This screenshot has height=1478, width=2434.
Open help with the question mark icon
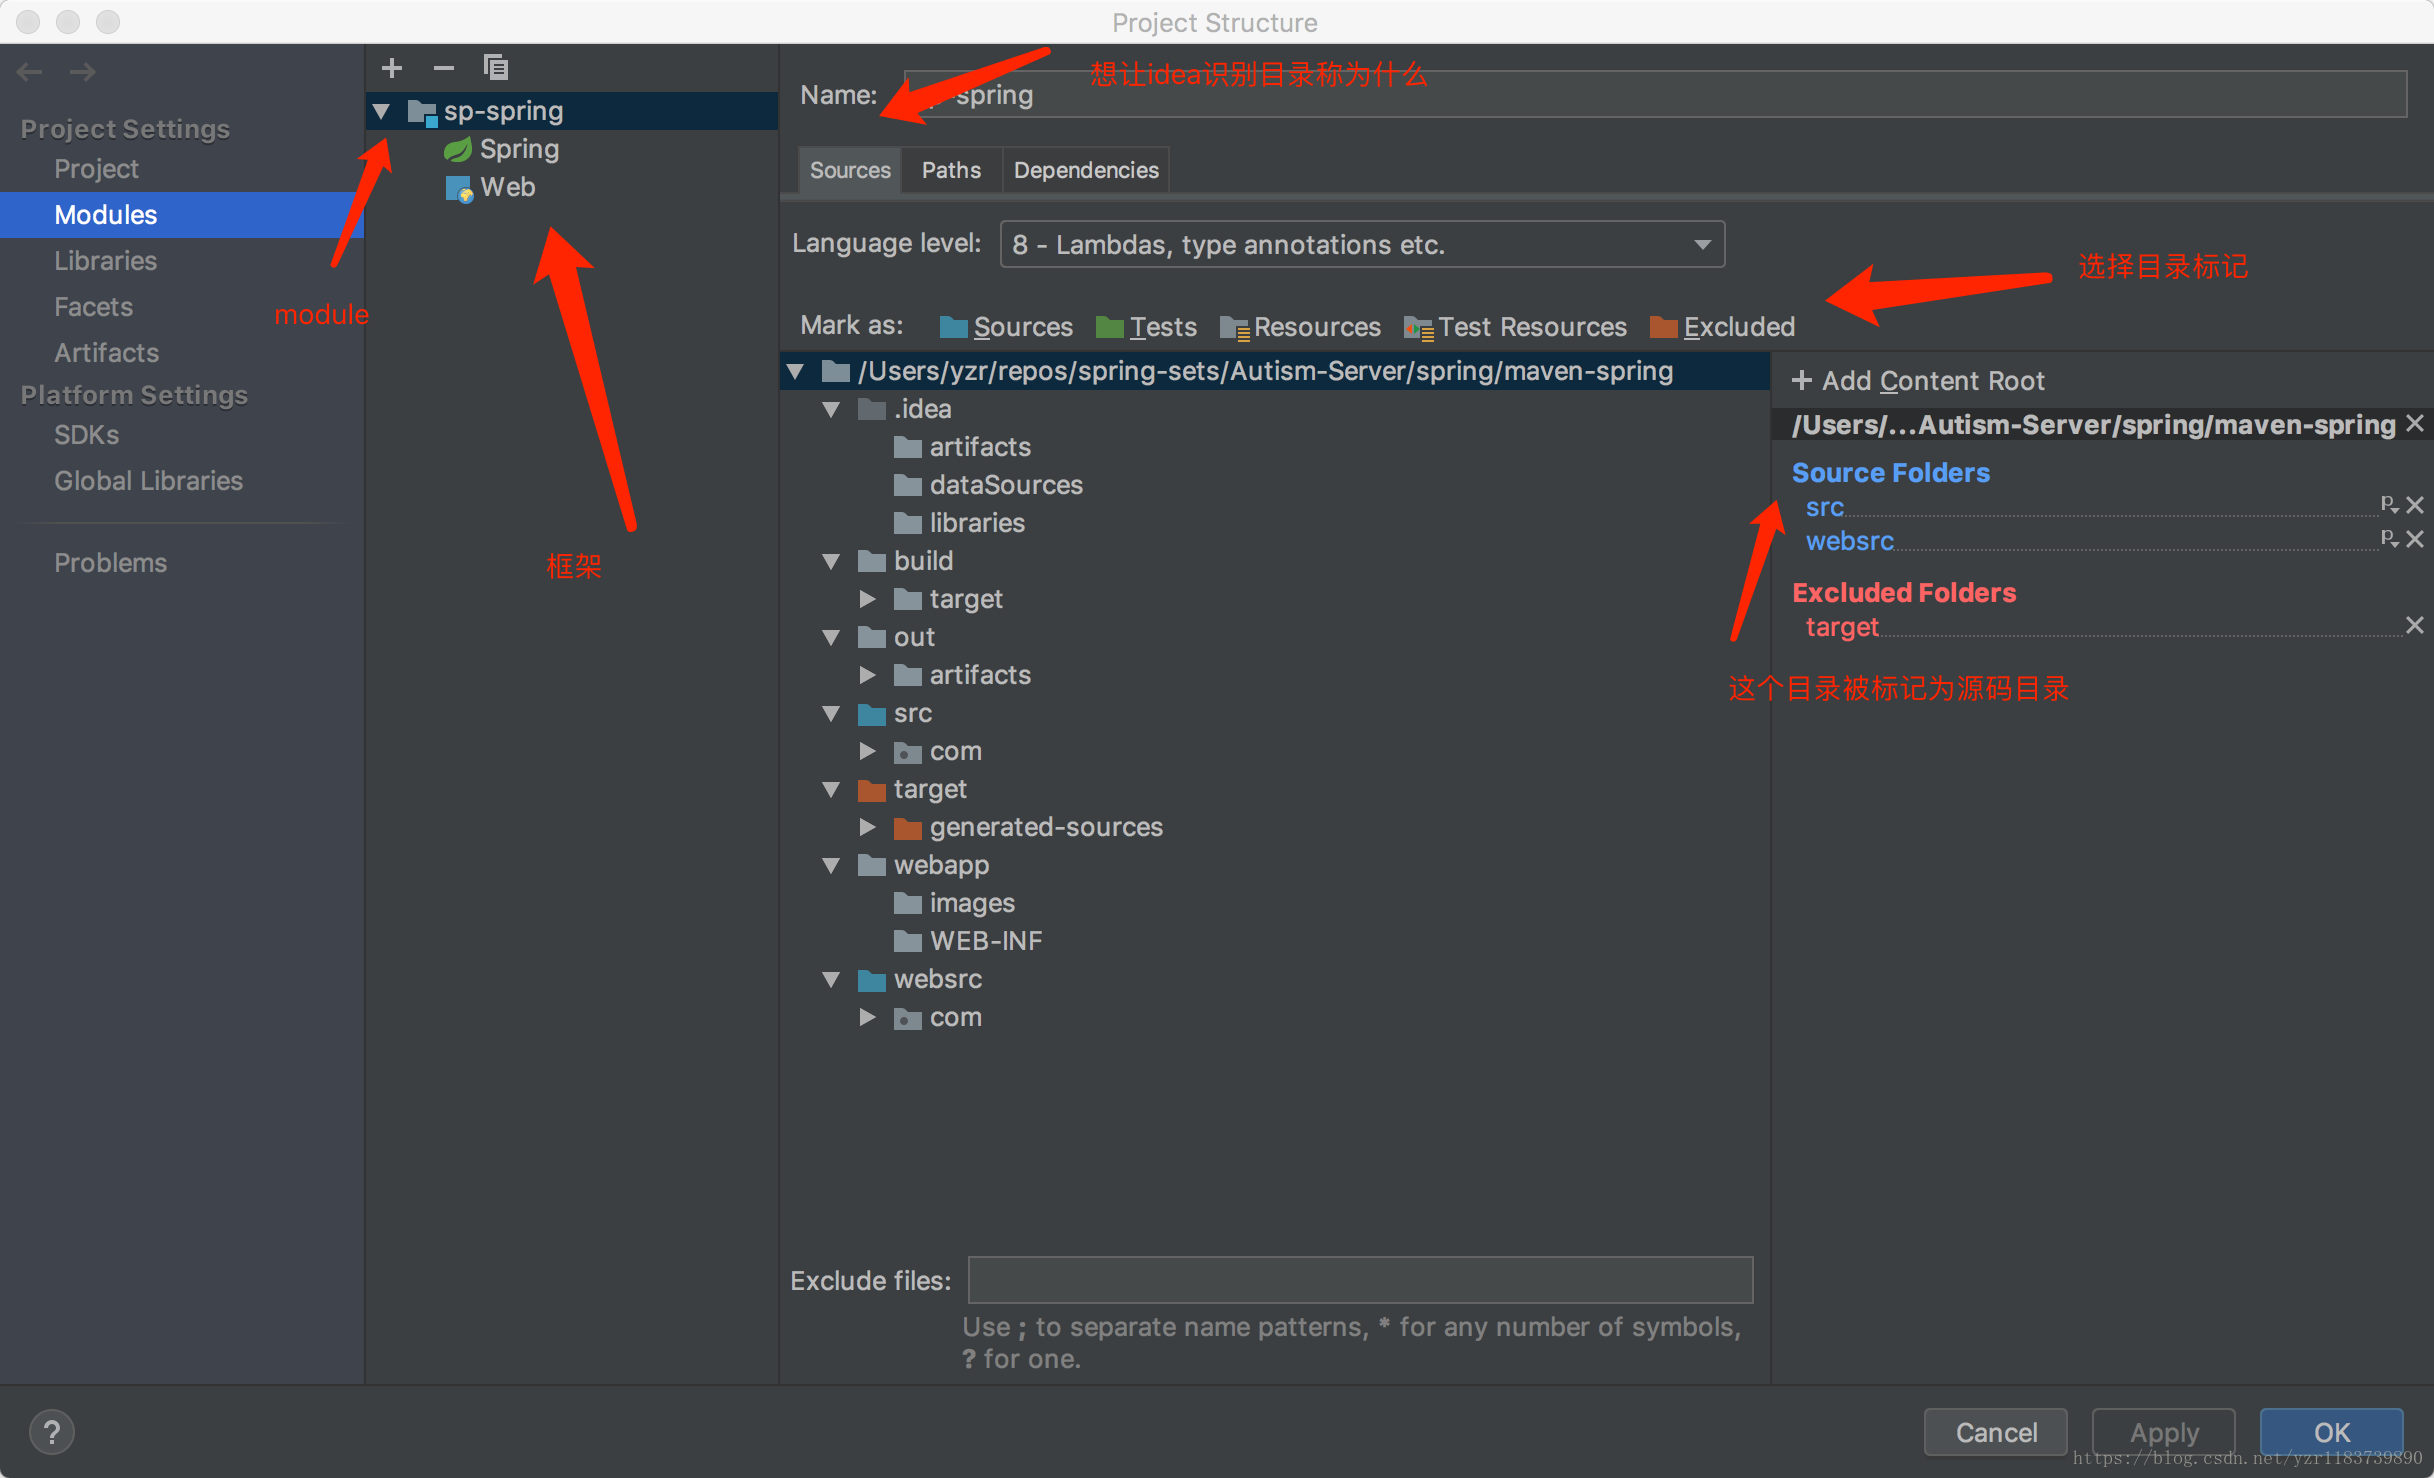(x=52, y=1432)
